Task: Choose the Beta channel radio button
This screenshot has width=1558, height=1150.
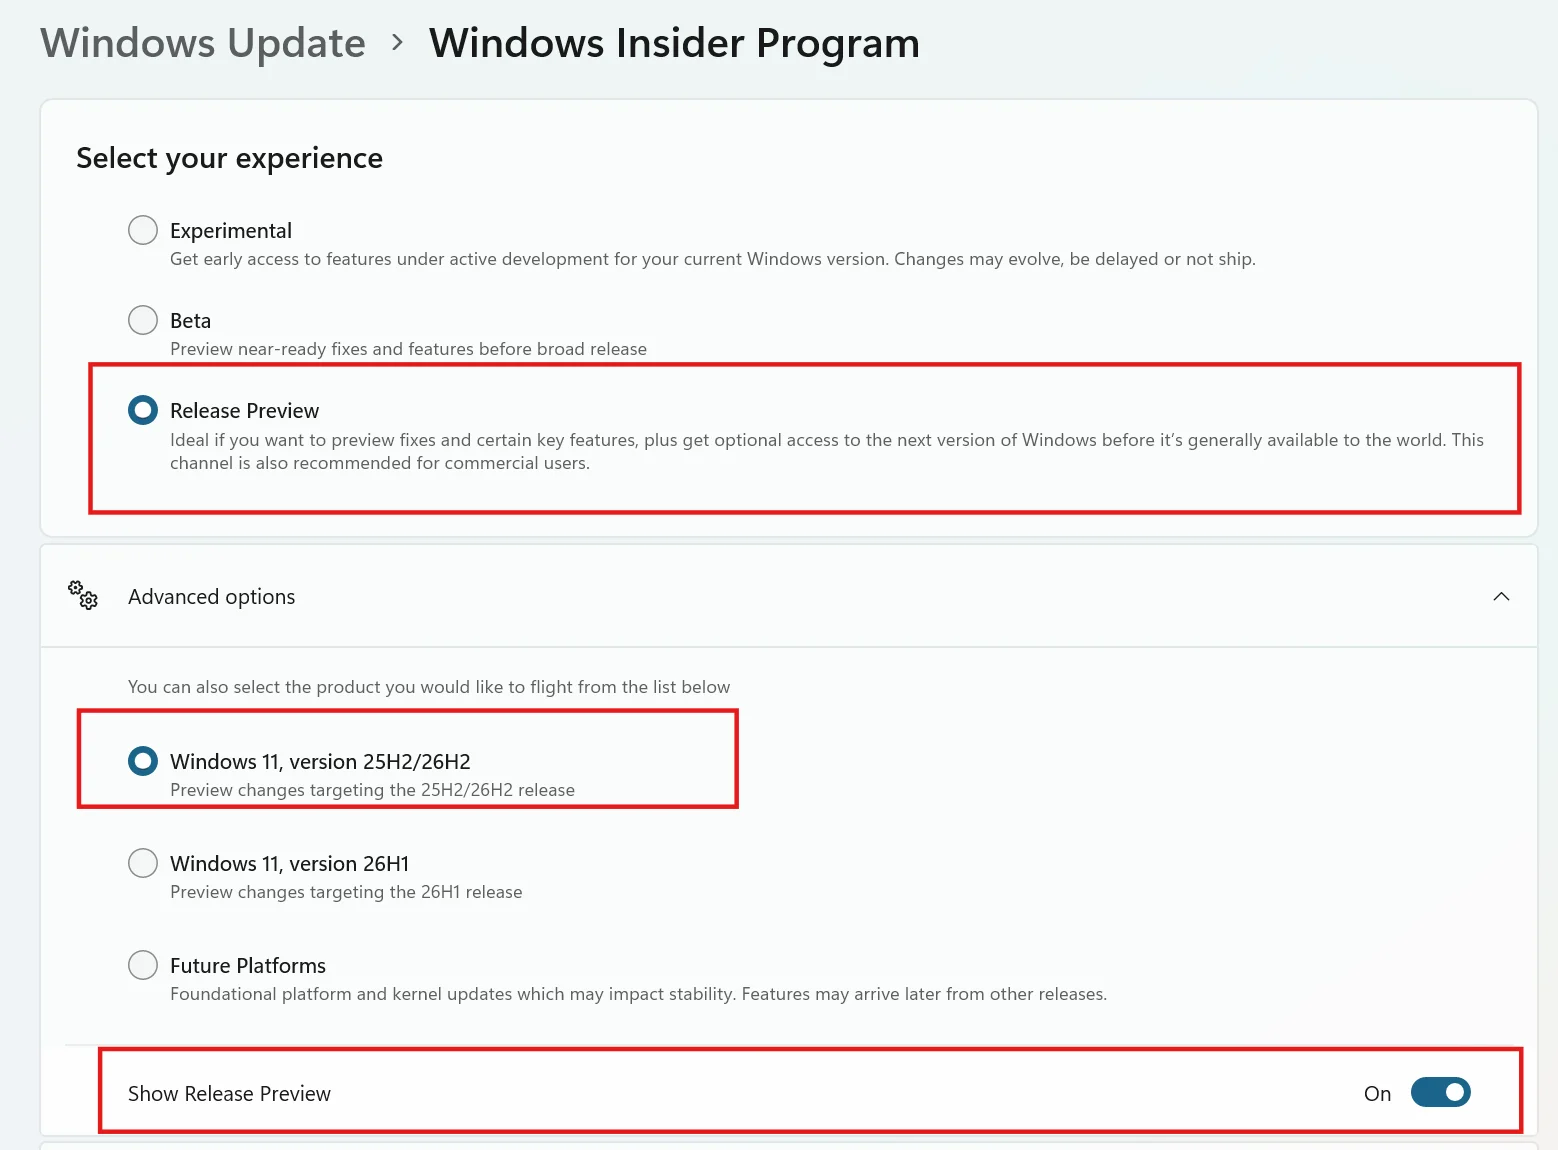Action: pyautogui.click(x=143, y=320)
